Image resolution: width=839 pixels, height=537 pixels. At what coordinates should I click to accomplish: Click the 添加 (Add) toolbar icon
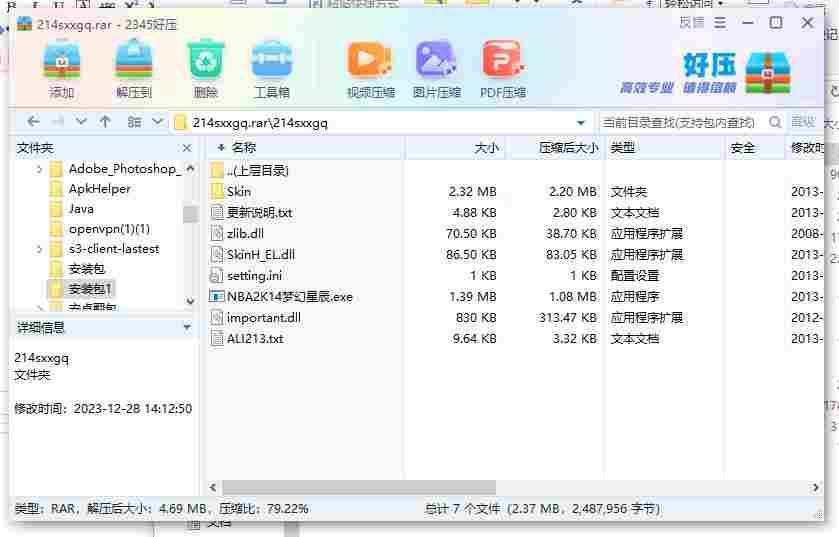[x=62, y=70]
